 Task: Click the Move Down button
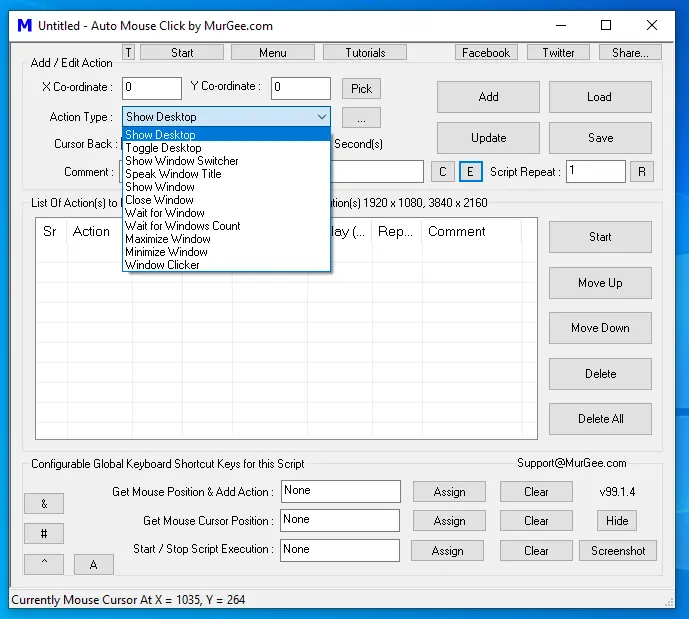[x=600, y=328]
